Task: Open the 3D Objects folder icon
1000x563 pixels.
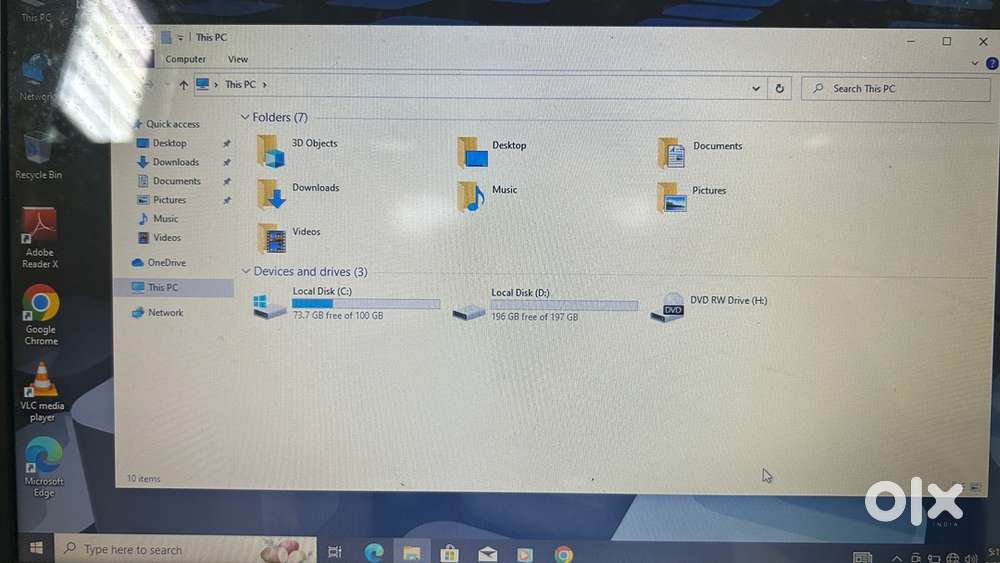Action: [270, 151]
